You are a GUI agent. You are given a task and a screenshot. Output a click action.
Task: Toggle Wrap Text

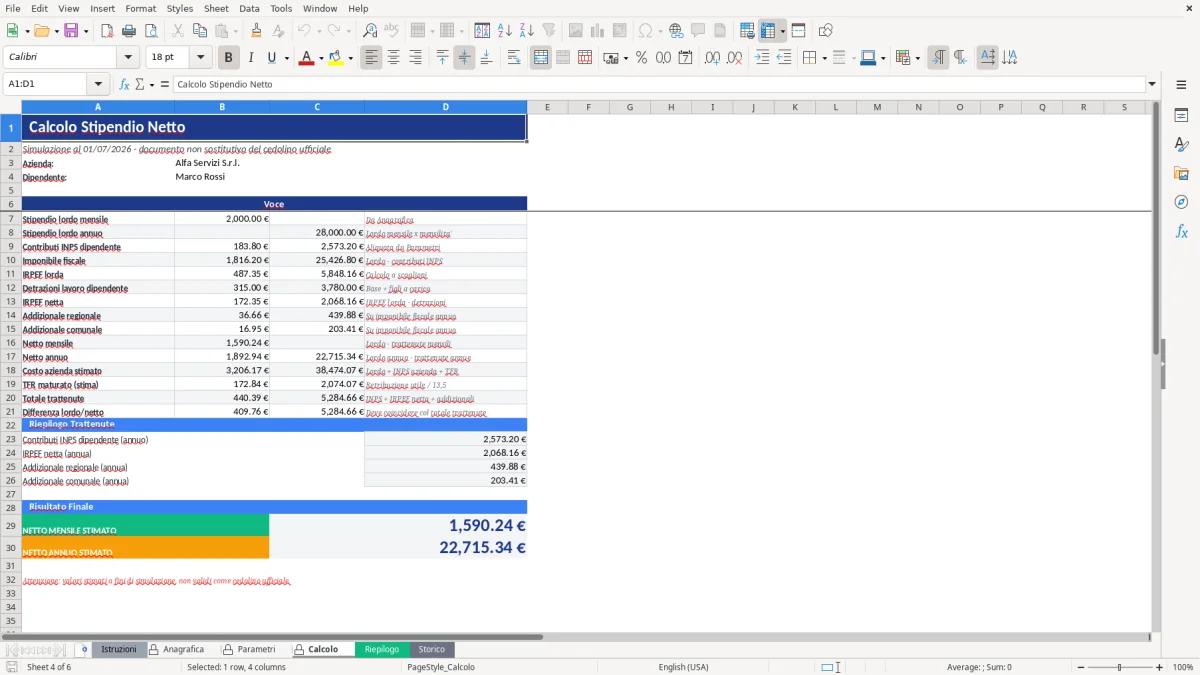coord(514,58)
